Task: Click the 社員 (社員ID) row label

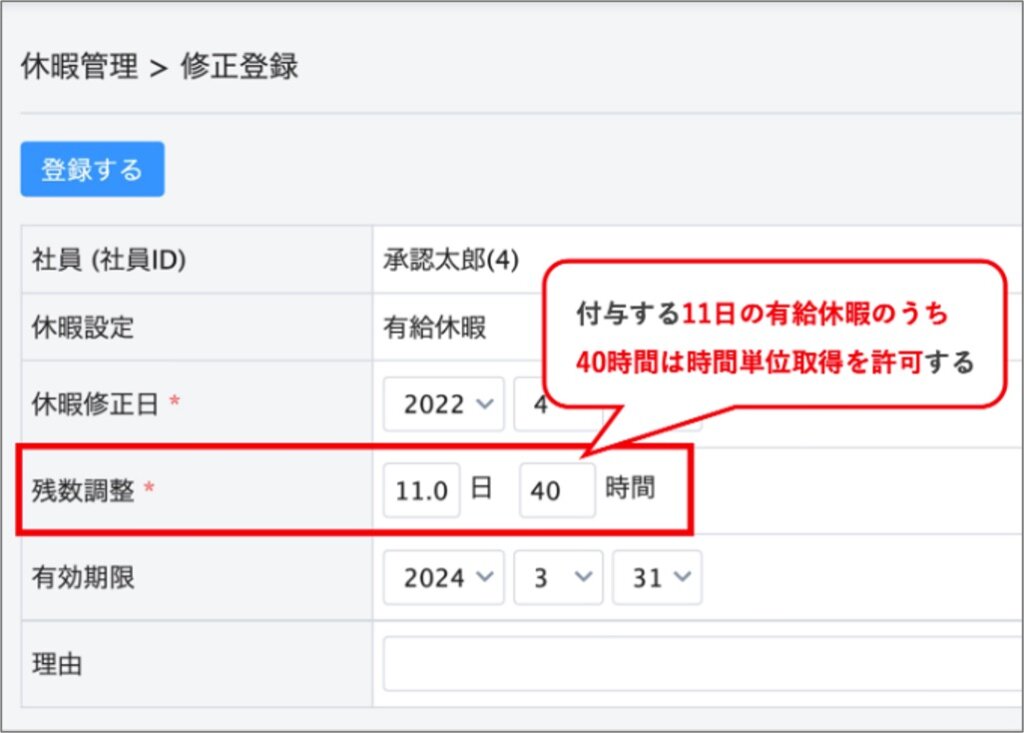Action: 110,259
